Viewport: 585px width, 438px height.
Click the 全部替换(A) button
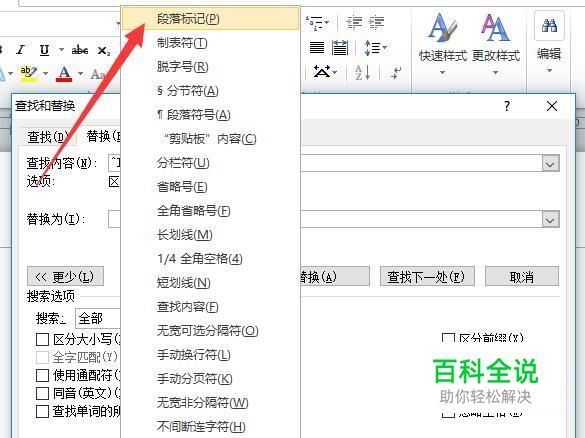pos(335,276)
